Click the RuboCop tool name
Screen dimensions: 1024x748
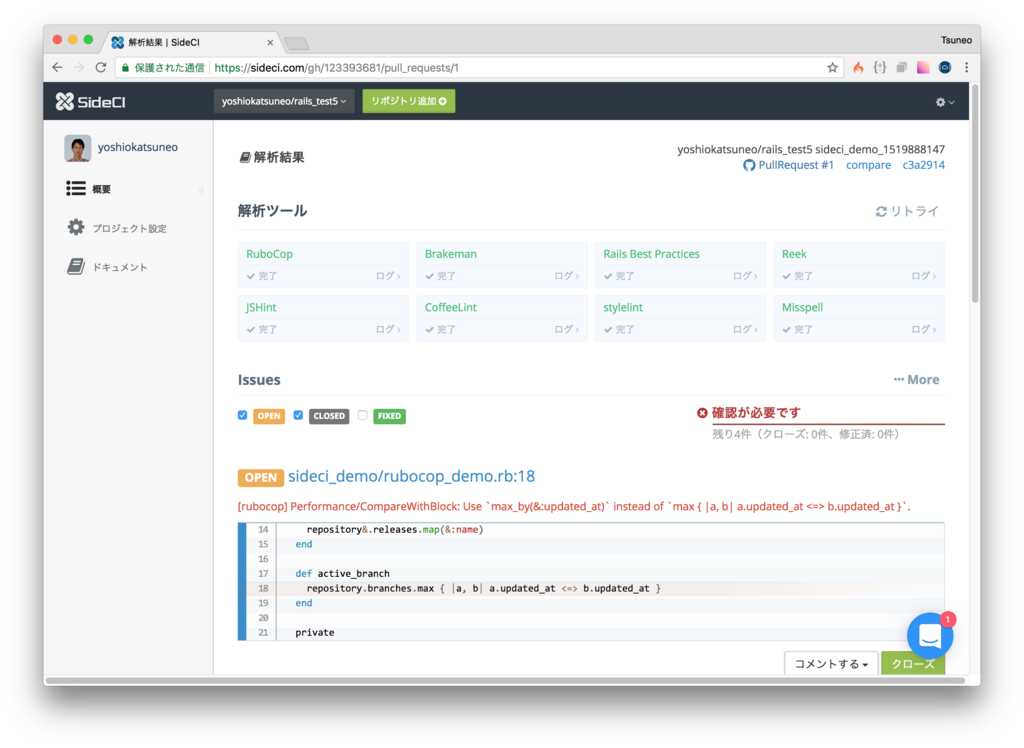(269, 254)
